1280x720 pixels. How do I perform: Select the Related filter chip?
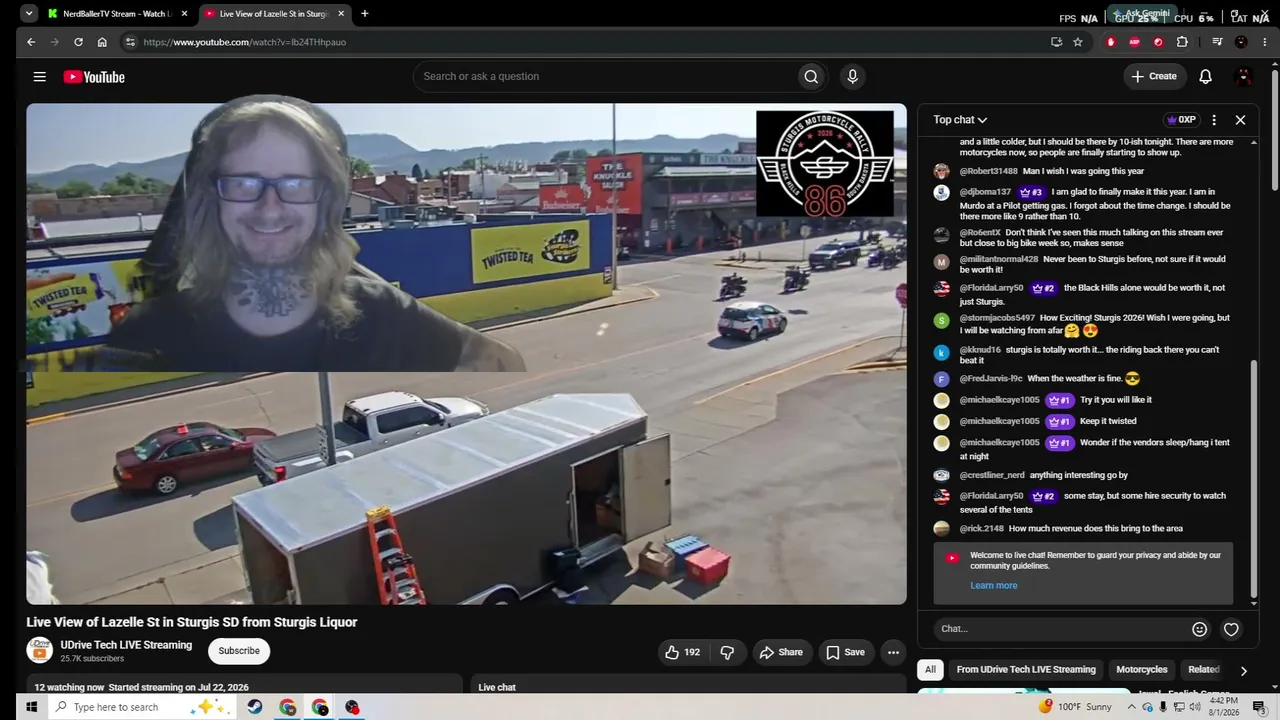(x=1203, y=670)
